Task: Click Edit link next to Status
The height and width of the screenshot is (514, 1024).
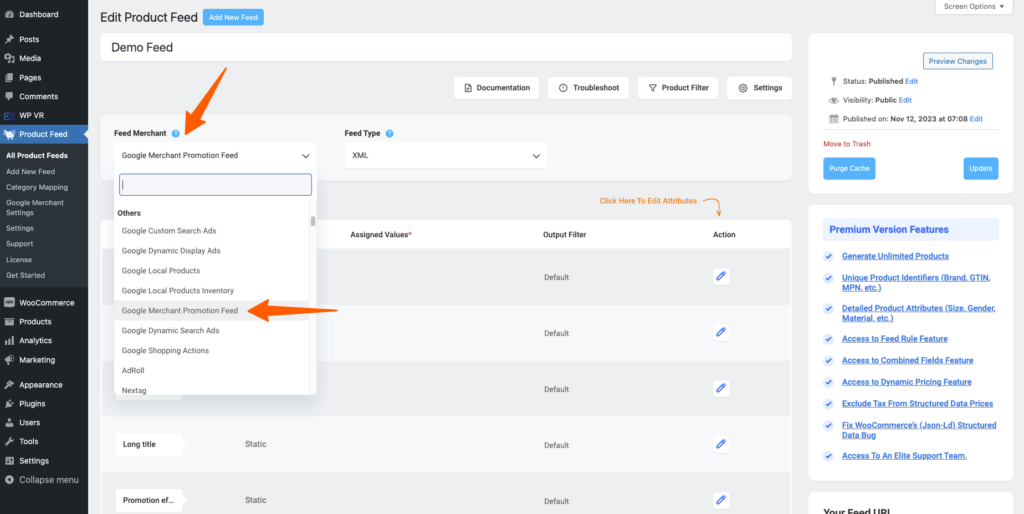Action: pos(912,82)
